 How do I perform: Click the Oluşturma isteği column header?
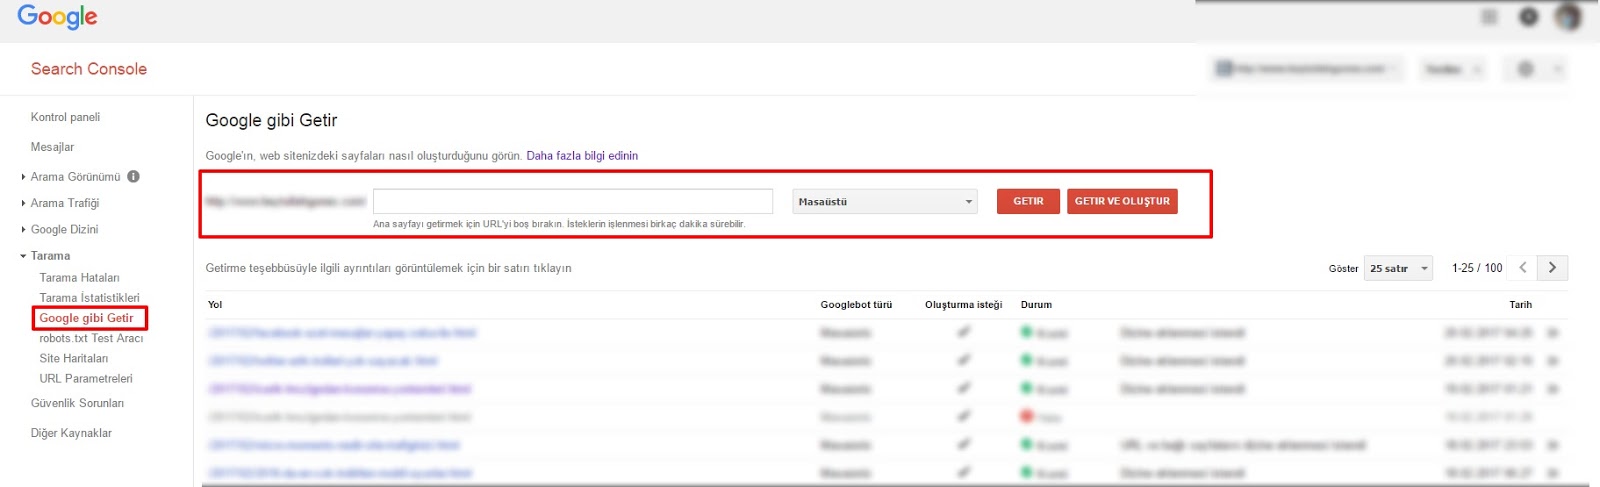[963, 305]
